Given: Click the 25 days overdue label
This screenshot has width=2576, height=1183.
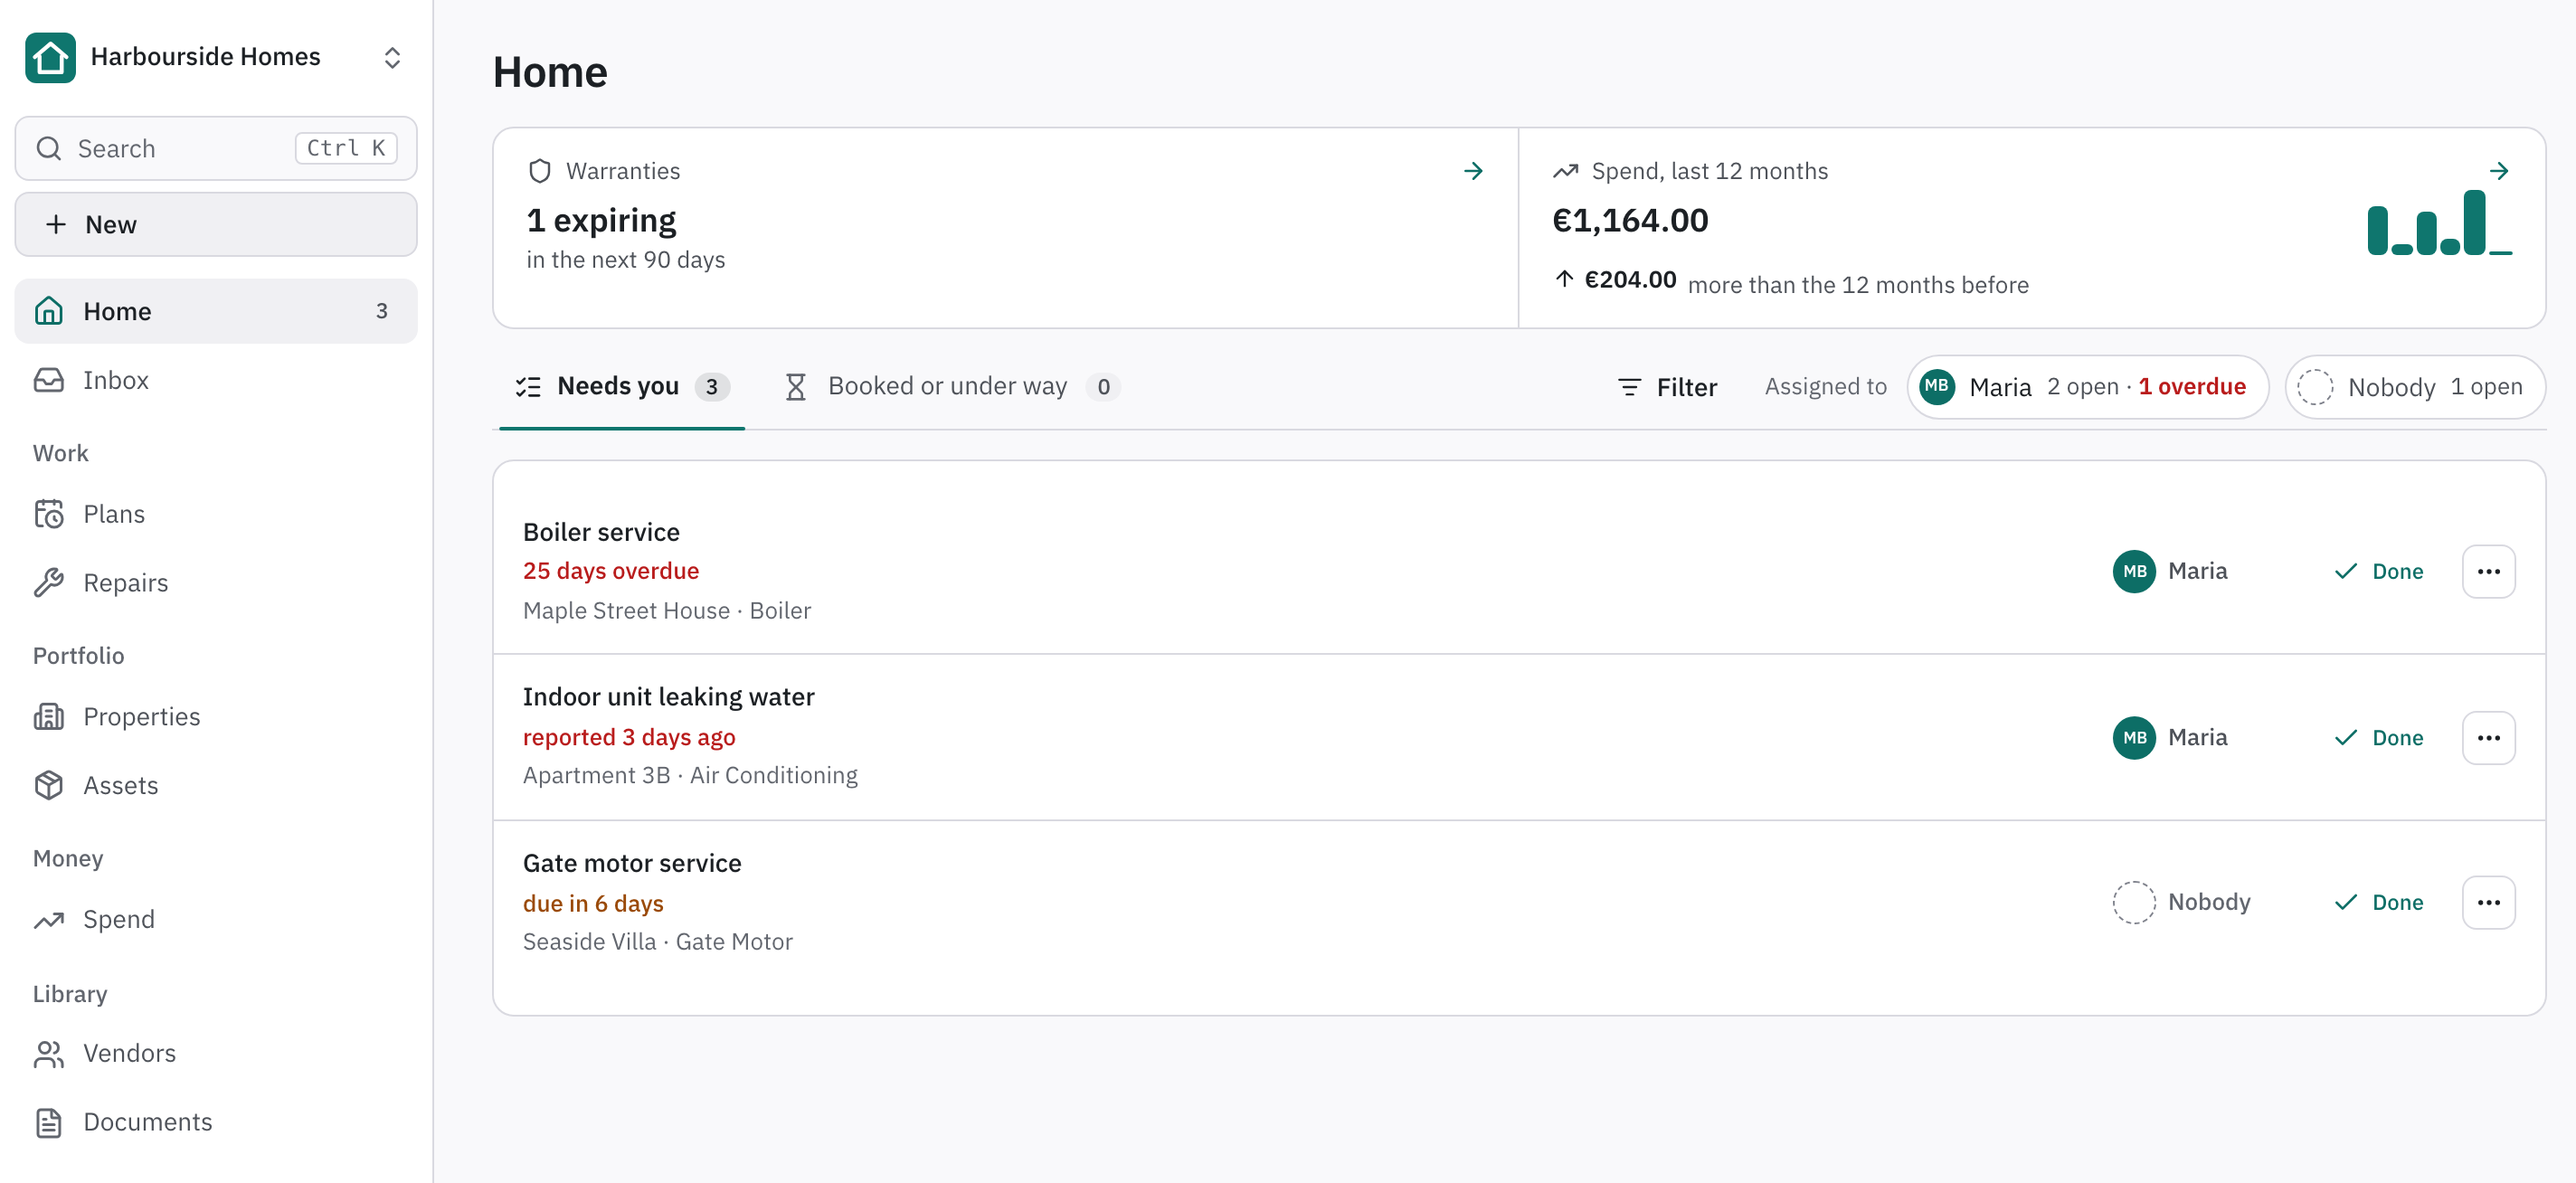Looking at the screenshot, I should (x=611, y=571).
